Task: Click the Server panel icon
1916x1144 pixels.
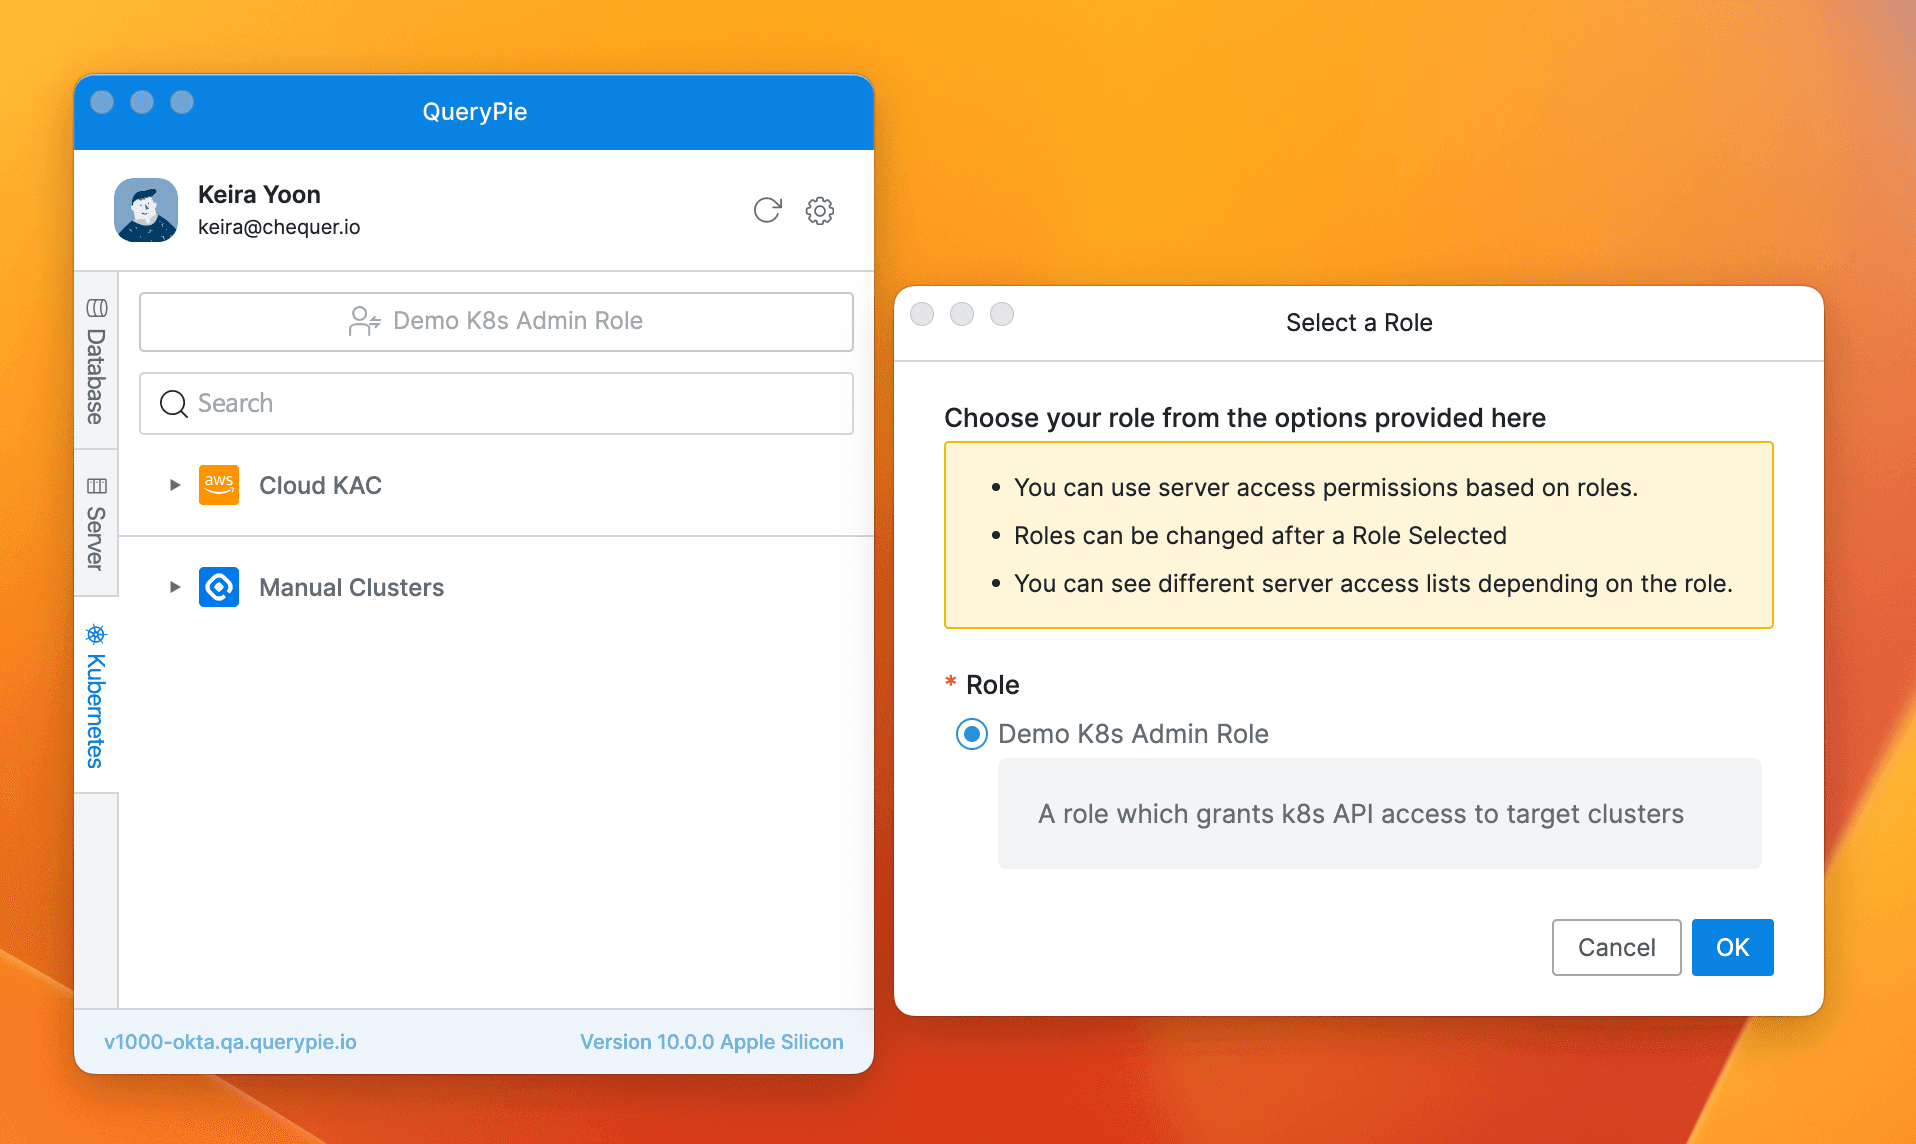Action: coord(96,485)
